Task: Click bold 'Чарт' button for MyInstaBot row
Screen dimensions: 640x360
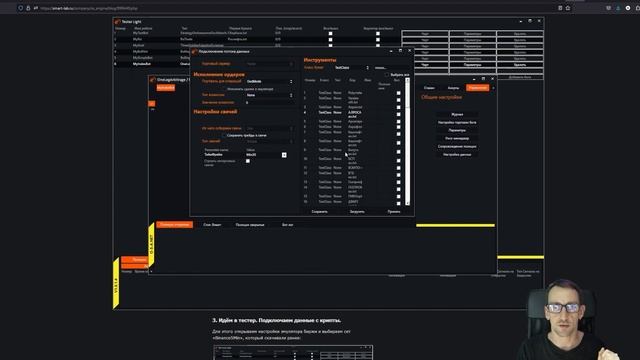Action: coord(425,65)
